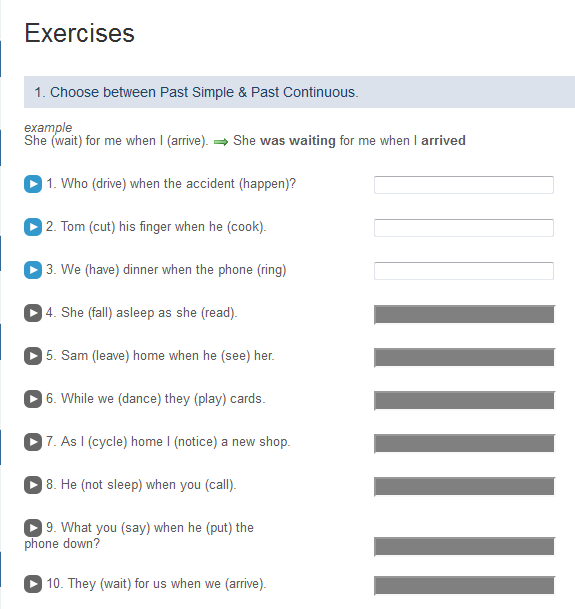Viewport: 575px width, 609px height.
Task: Click the gray disabled answer box for question 4
Action: tap(465, 315)
